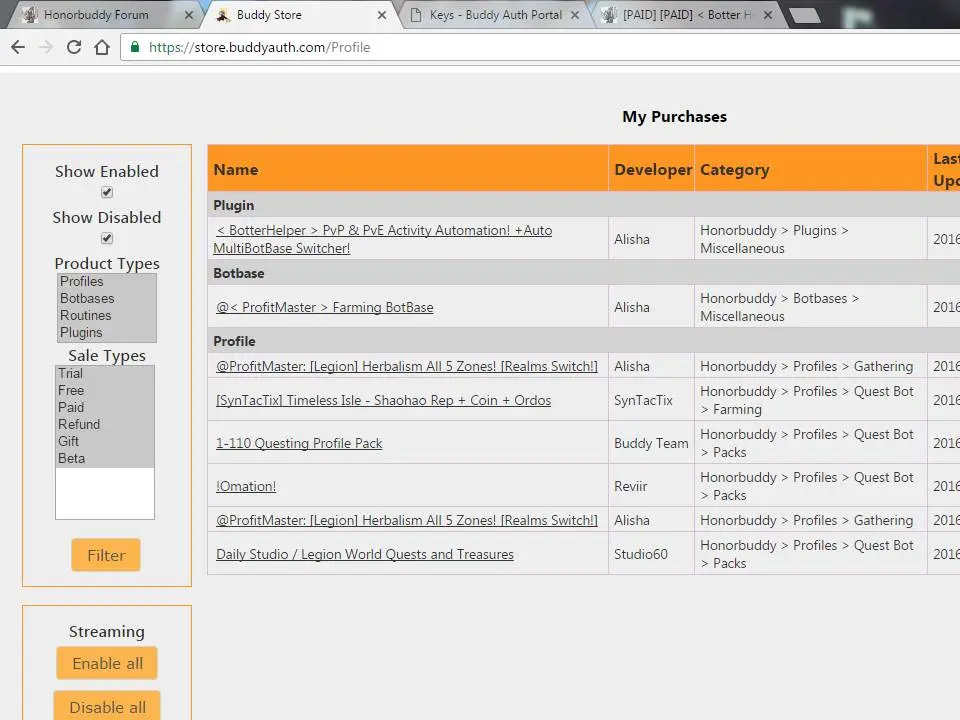960x720 pixels.
Task: Click the Botbase group header row
Action: point(583,273)
